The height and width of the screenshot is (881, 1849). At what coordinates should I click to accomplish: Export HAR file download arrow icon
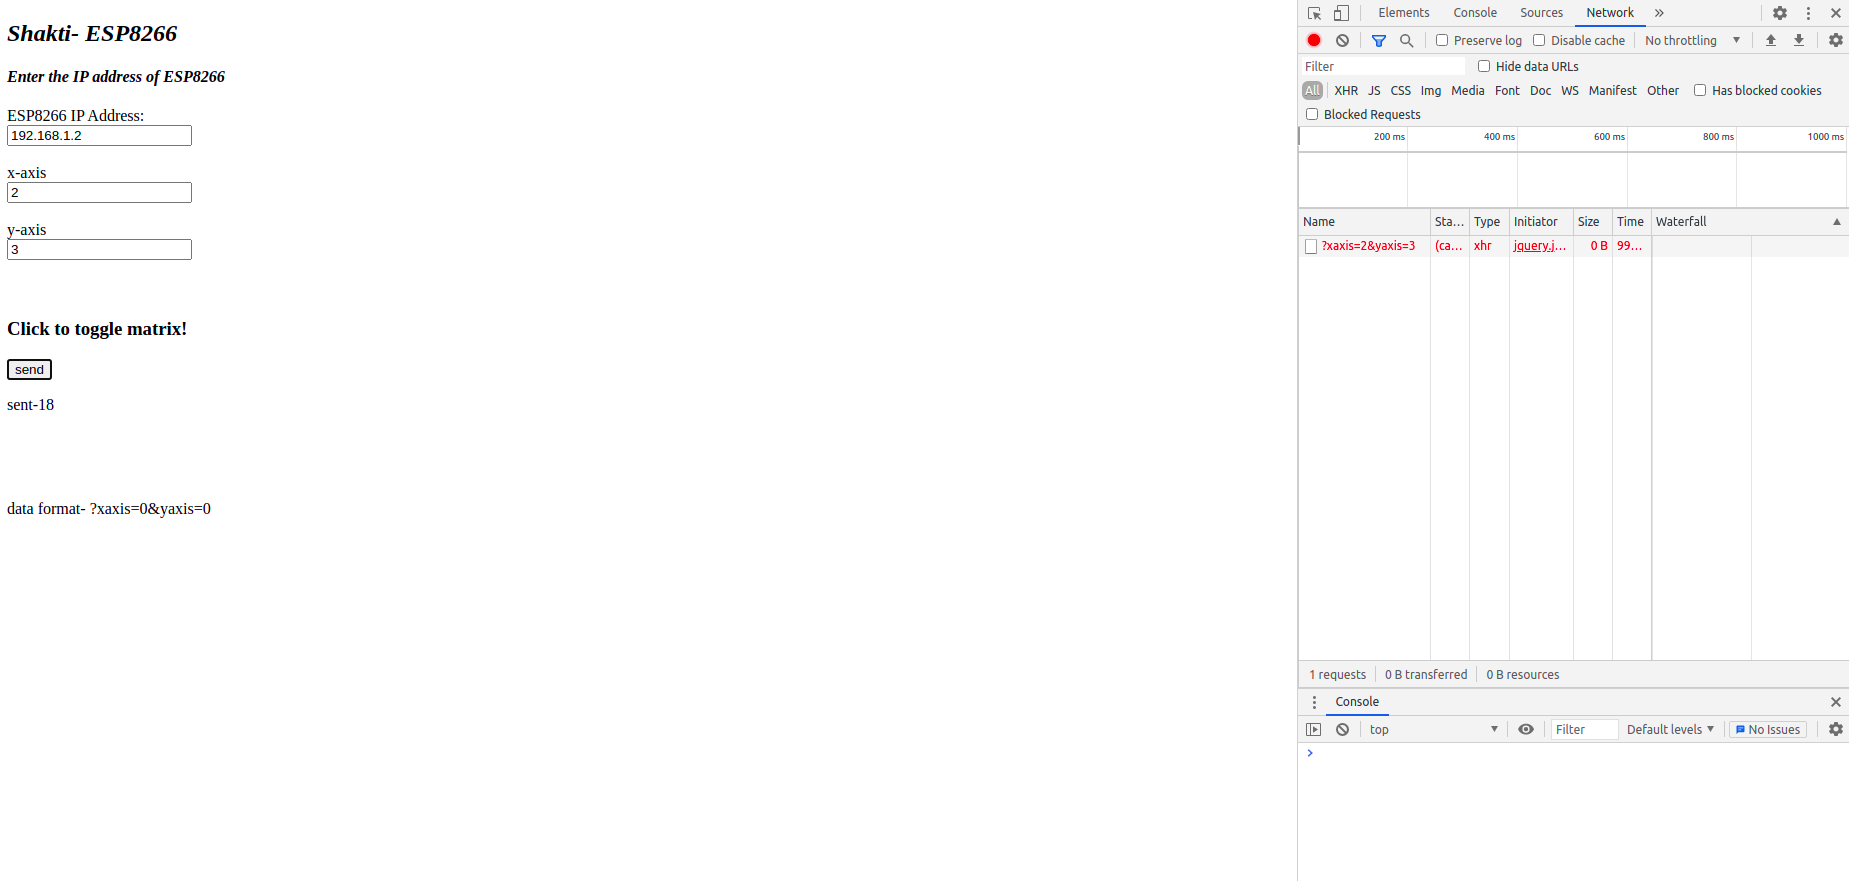point(1799,40)
